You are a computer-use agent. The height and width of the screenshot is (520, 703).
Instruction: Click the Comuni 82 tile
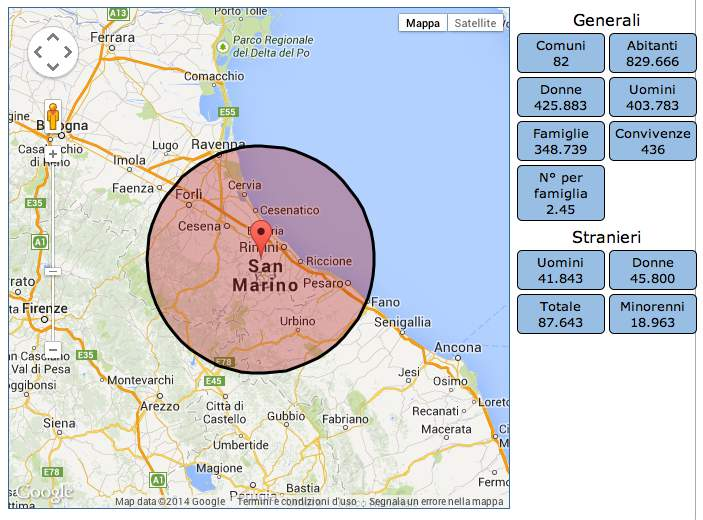coord(561,53)
